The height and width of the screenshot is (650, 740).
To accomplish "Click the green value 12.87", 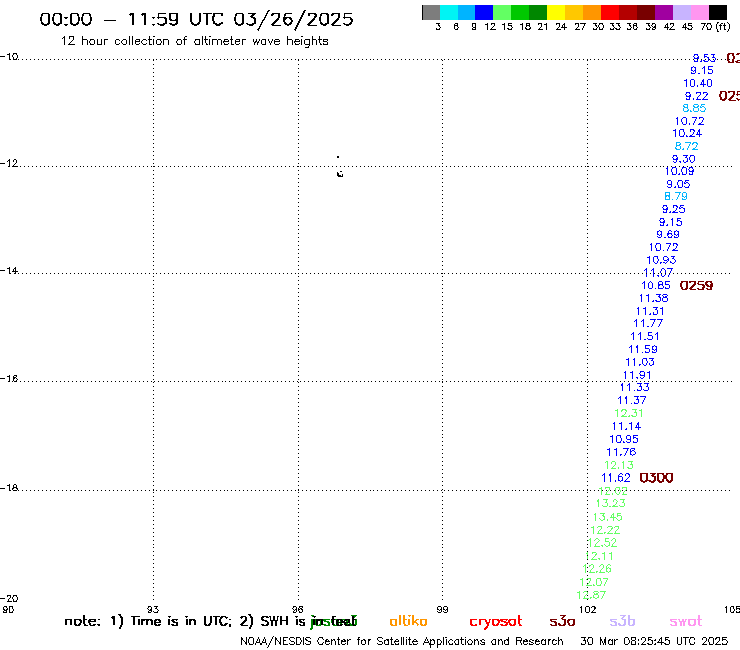I will click(591, 595).
